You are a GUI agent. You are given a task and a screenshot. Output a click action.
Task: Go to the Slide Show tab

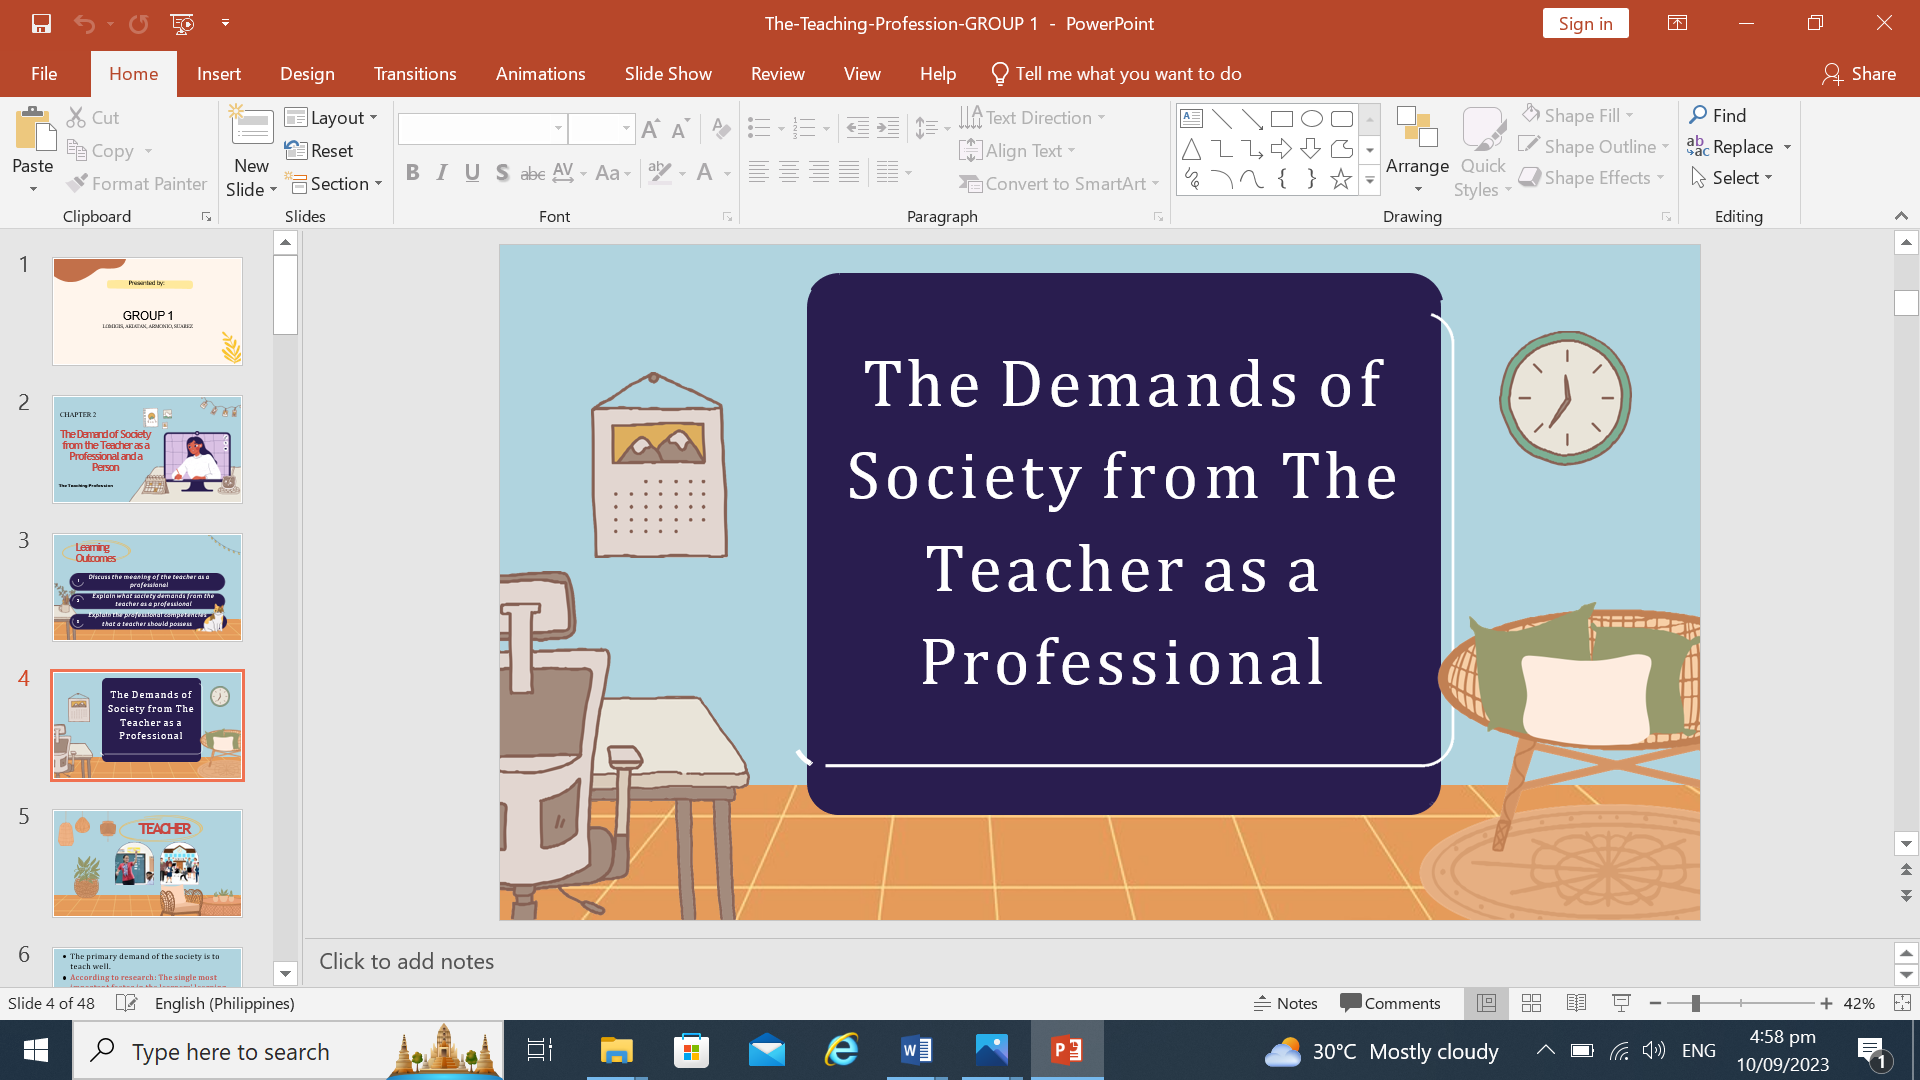(x=668, y=73)
